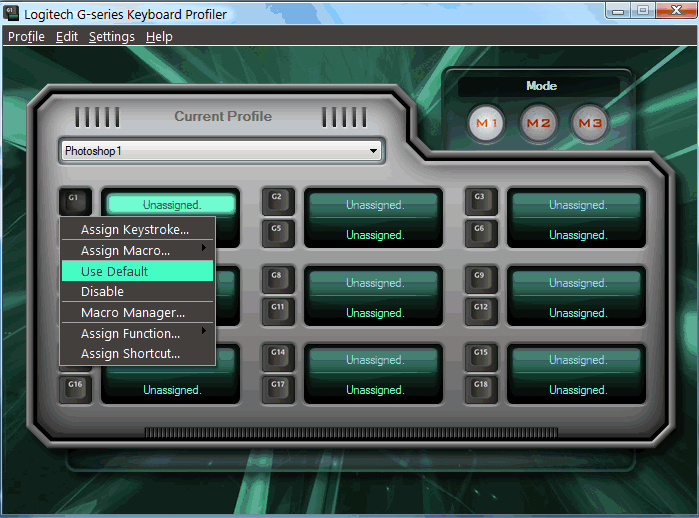The image size is (699, 518).
Task: Choose Assign Shortcut... in context menu
Action: (137, 354)
